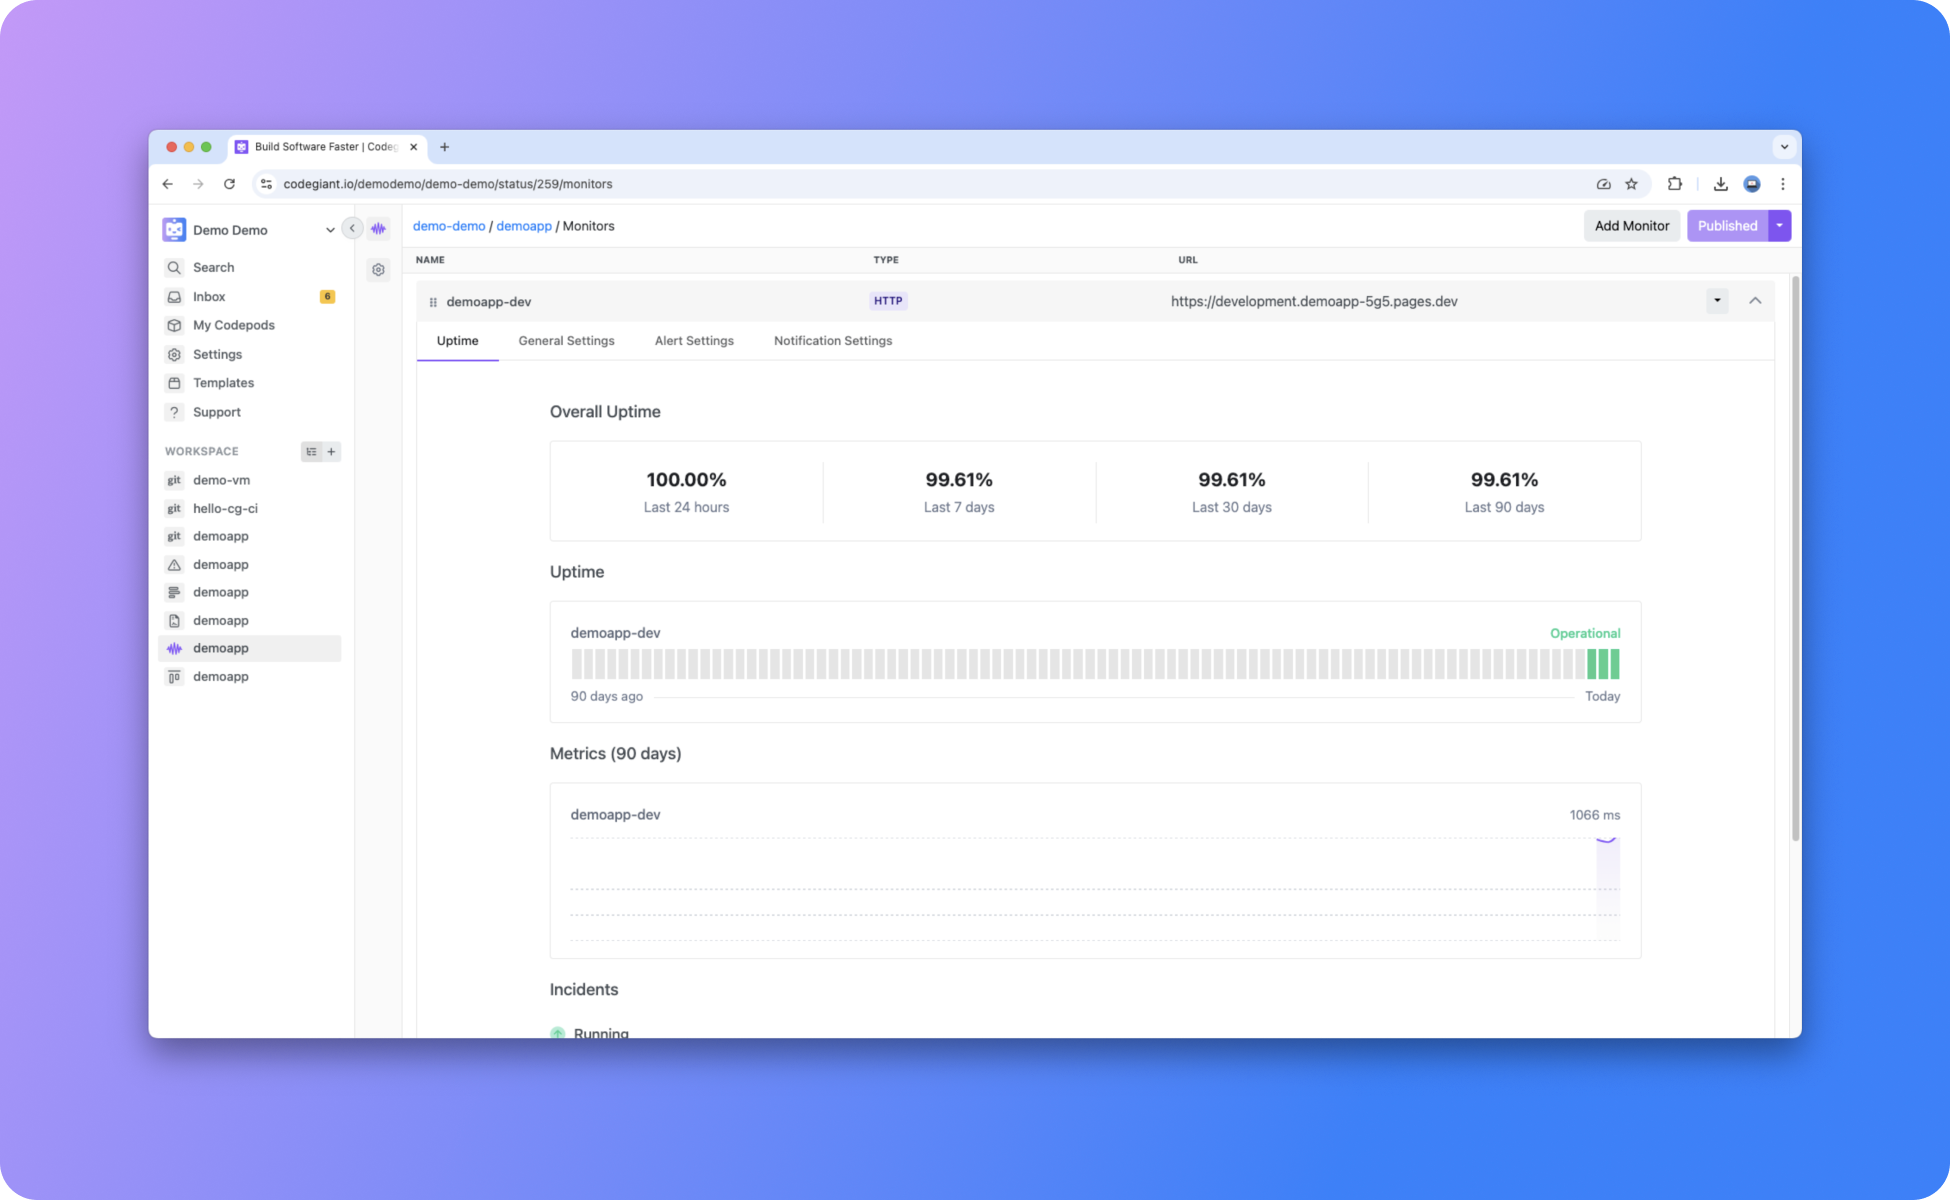Click the Published button
Viewport: 1950px width, 1200px height.
(x=1727, y=226)
